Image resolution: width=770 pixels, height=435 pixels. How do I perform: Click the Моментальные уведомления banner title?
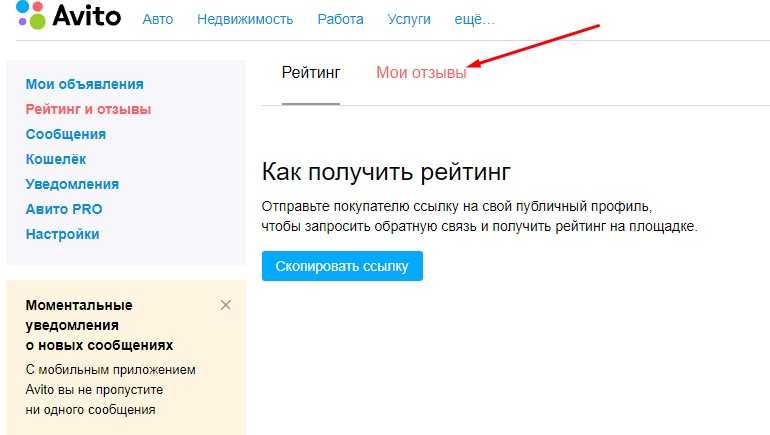(x=99, y=325)
